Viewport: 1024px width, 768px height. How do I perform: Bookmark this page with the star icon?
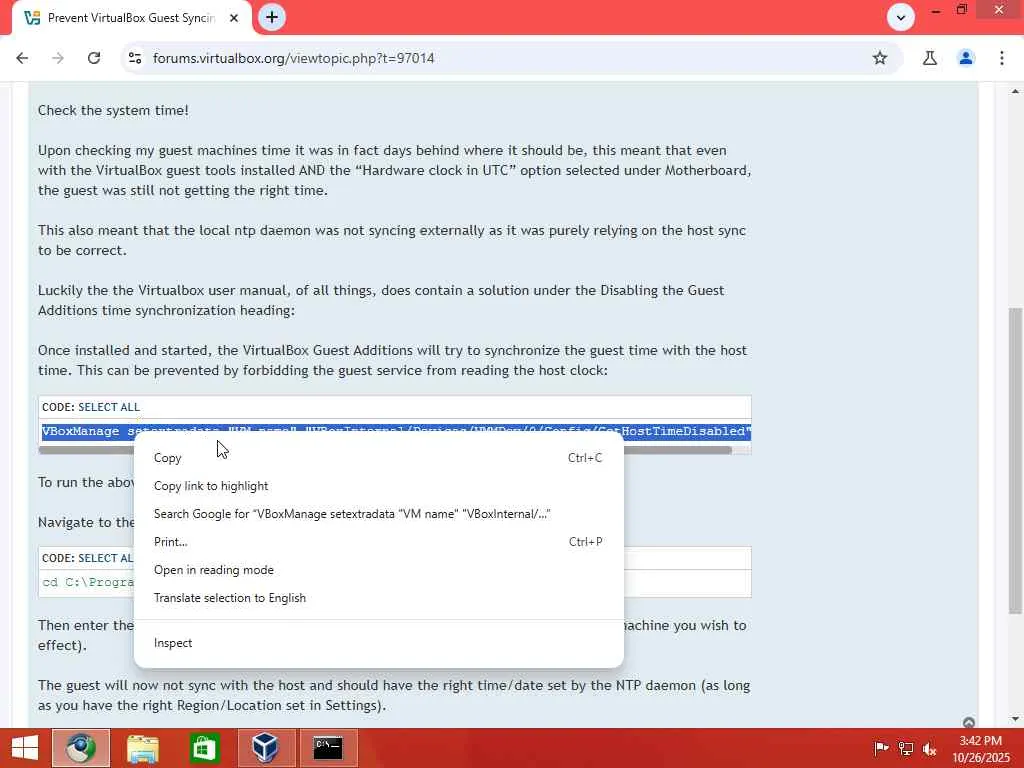(x=880, y=58)
